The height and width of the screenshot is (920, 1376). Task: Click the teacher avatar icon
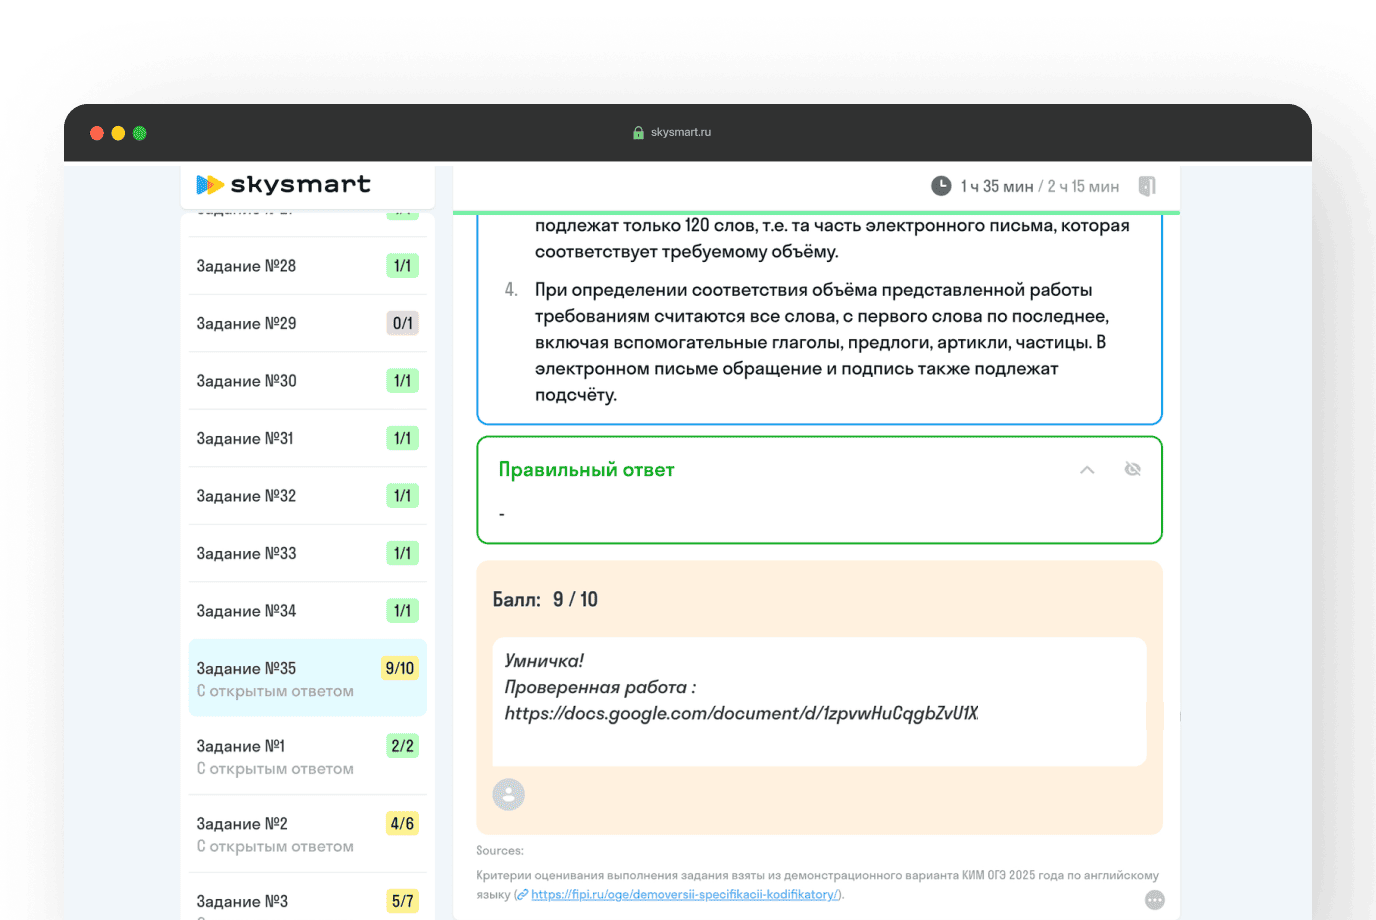click(509, 794)
